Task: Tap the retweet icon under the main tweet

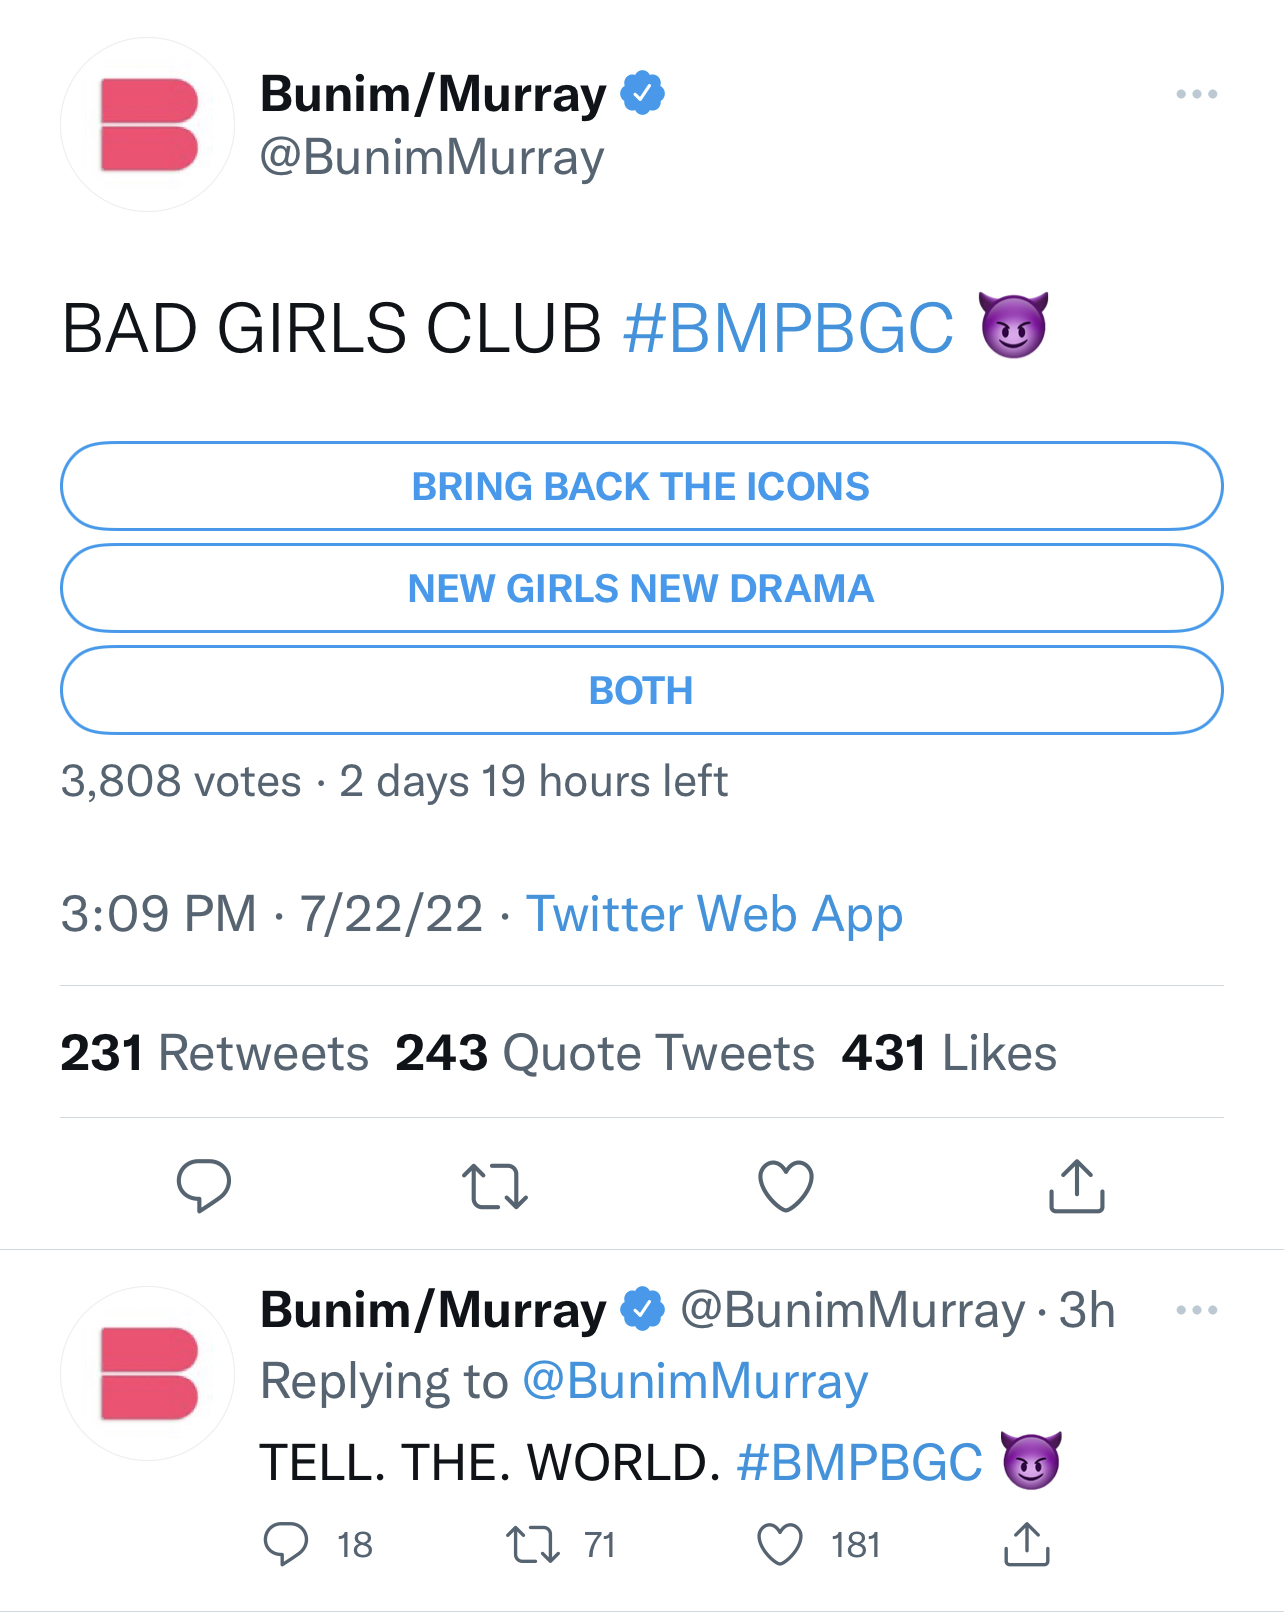Action: pyautogui.click(x=495, y=1186)
